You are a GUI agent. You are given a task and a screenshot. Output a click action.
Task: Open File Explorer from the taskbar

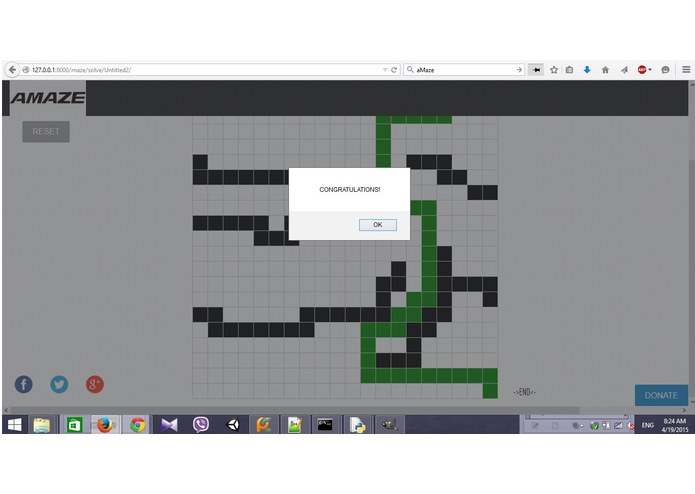pos(42,425)
